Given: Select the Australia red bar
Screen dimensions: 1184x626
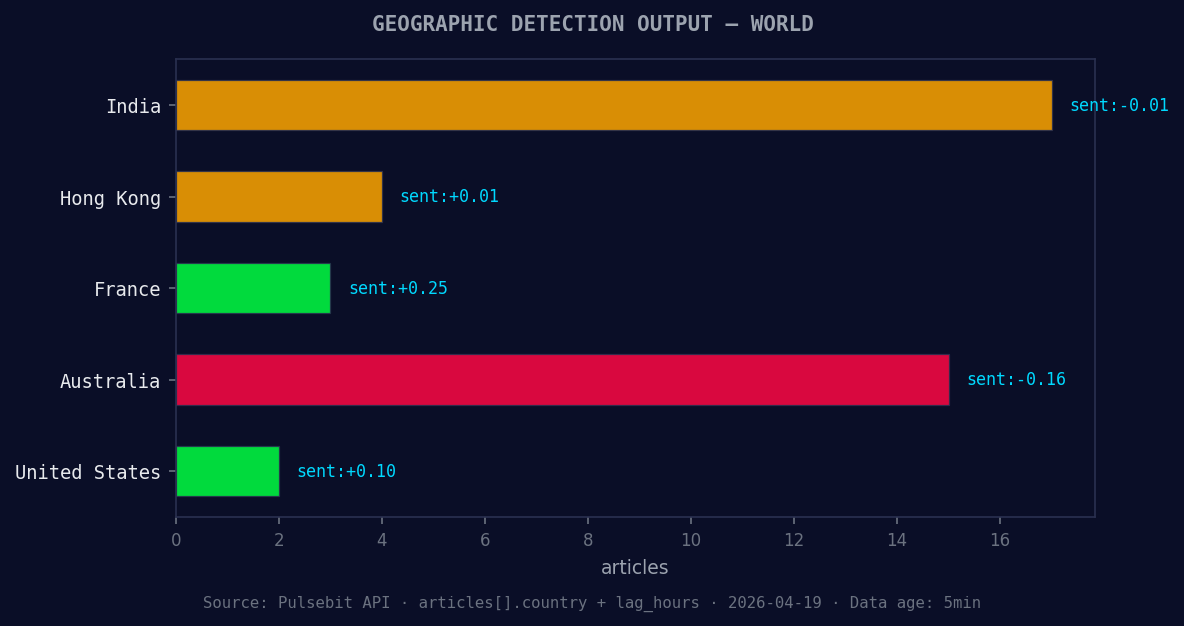Looking at the screenshot, I should 560,380.
